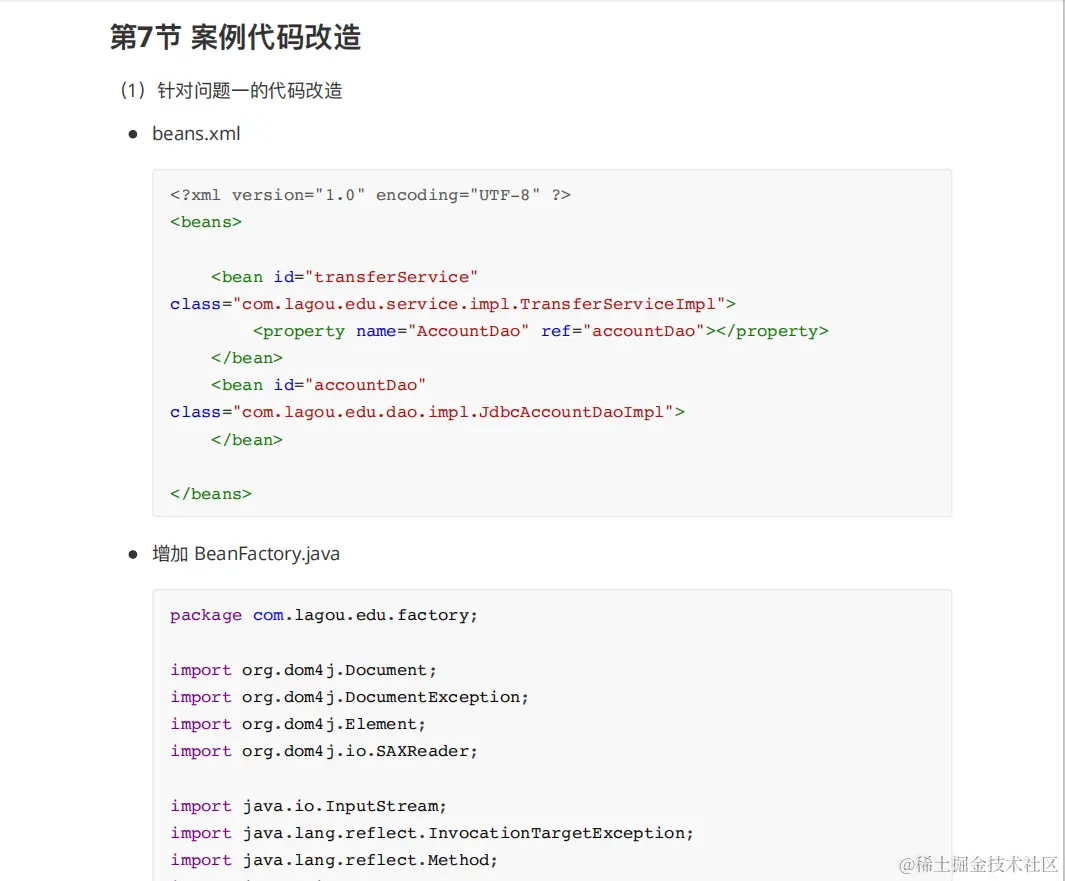Click the xml version declaration line
This screenshot has width=1065, height=881.
(x=370, y=195)
